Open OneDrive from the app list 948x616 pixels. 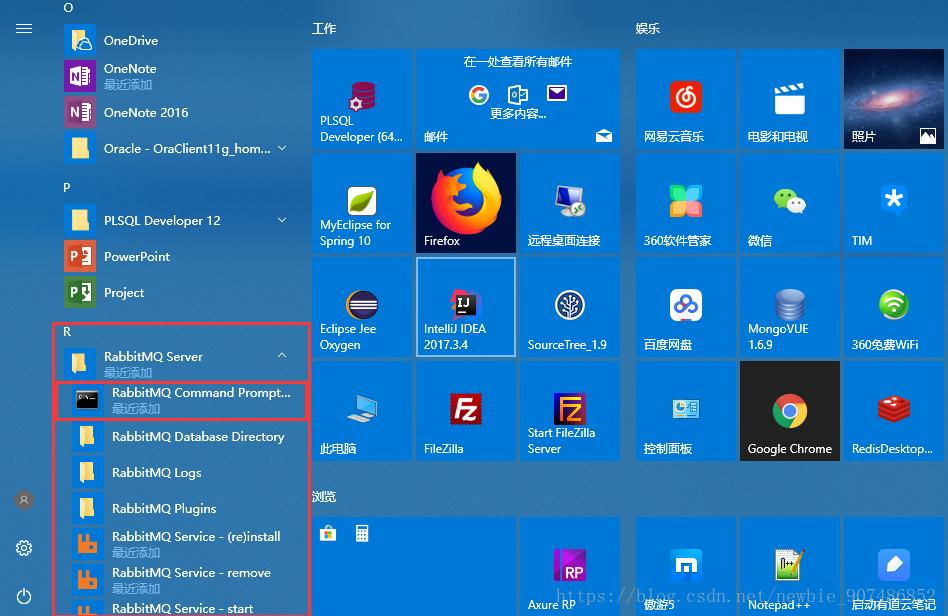click(x=180, y=40)
